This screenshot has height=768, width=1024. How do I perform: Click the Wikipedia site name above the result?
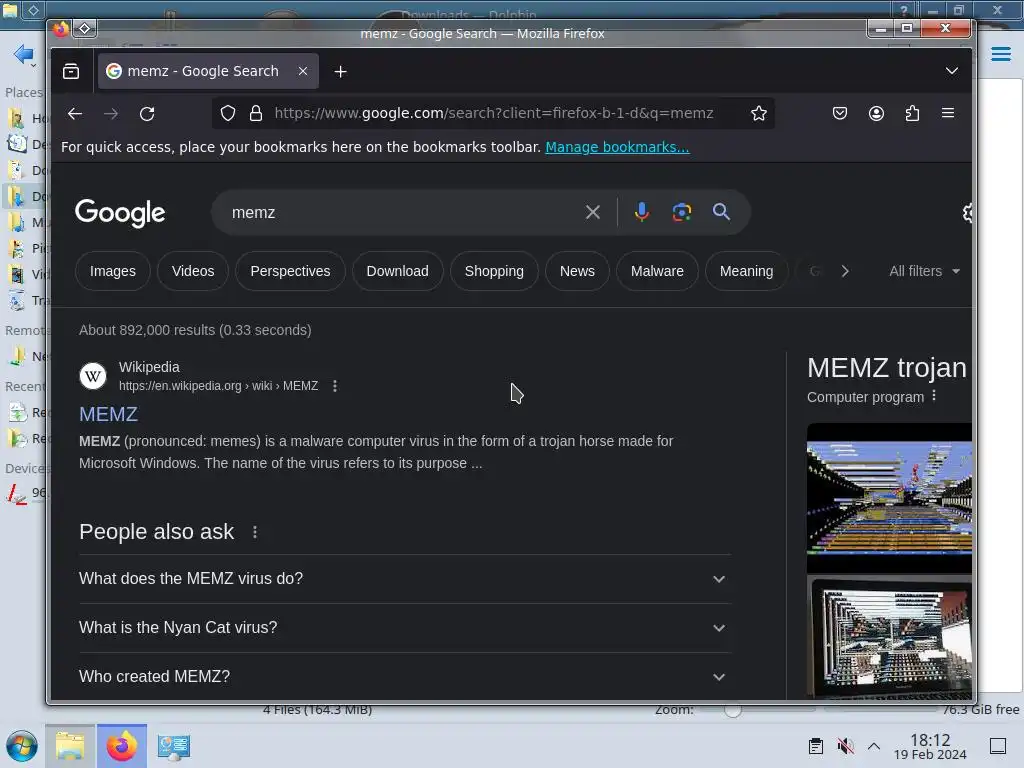149,367
